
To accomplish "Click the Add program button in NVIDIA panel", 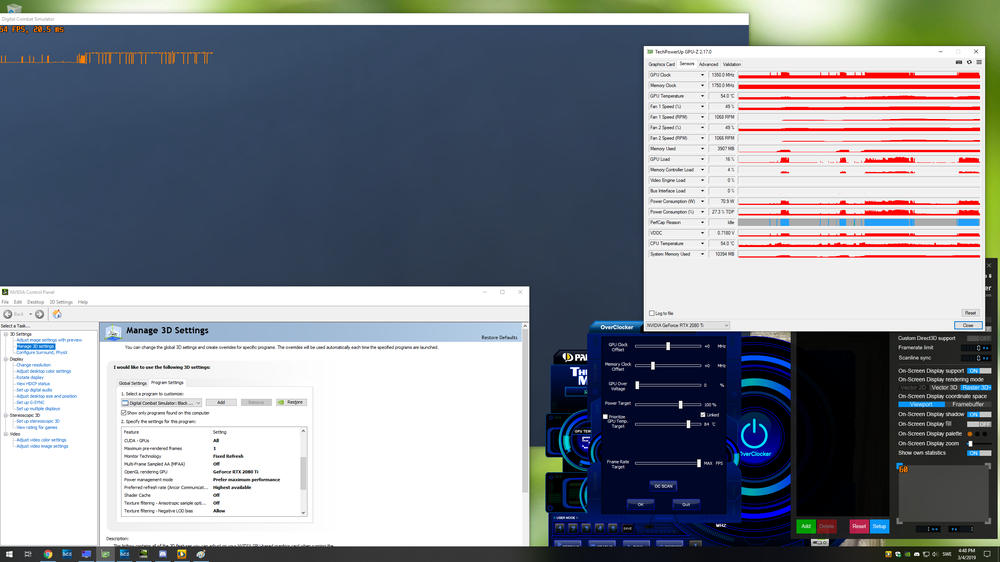I will (221, 403).
